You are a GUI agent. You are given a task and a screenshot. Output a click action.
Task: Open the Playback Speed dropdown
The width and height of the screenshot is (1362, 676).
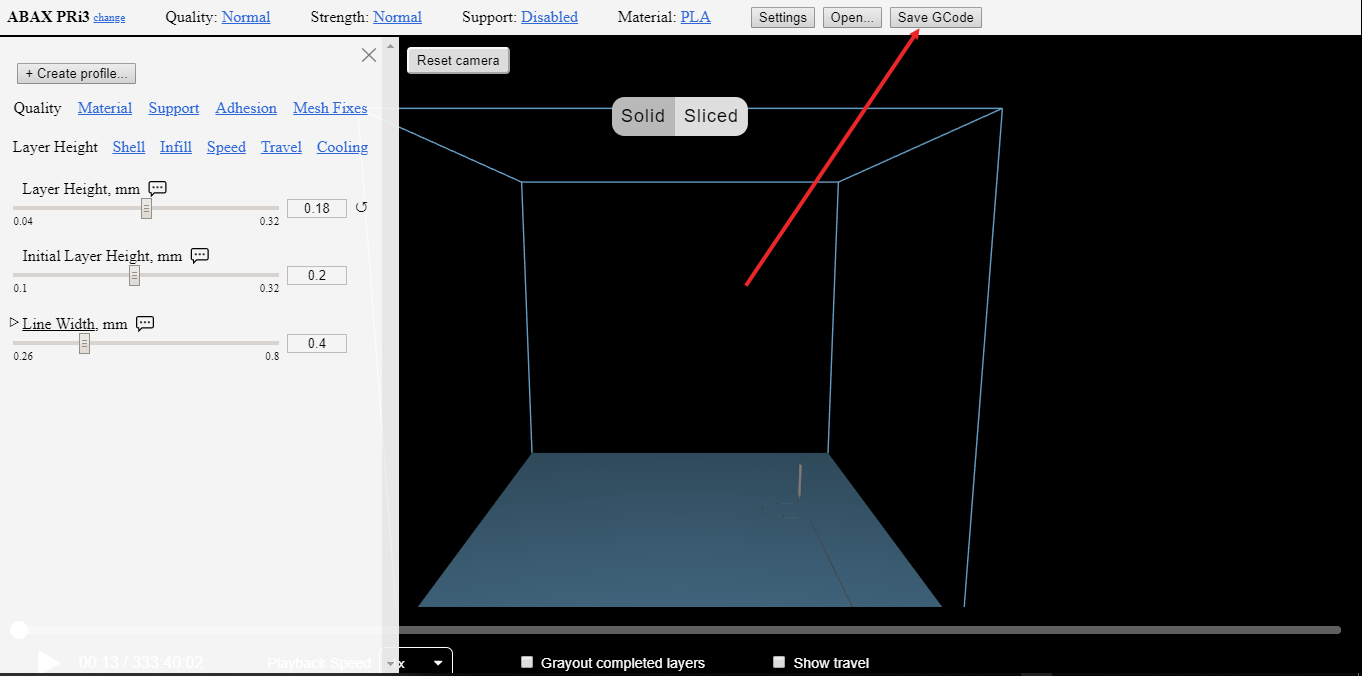click(x=418, y=662)
